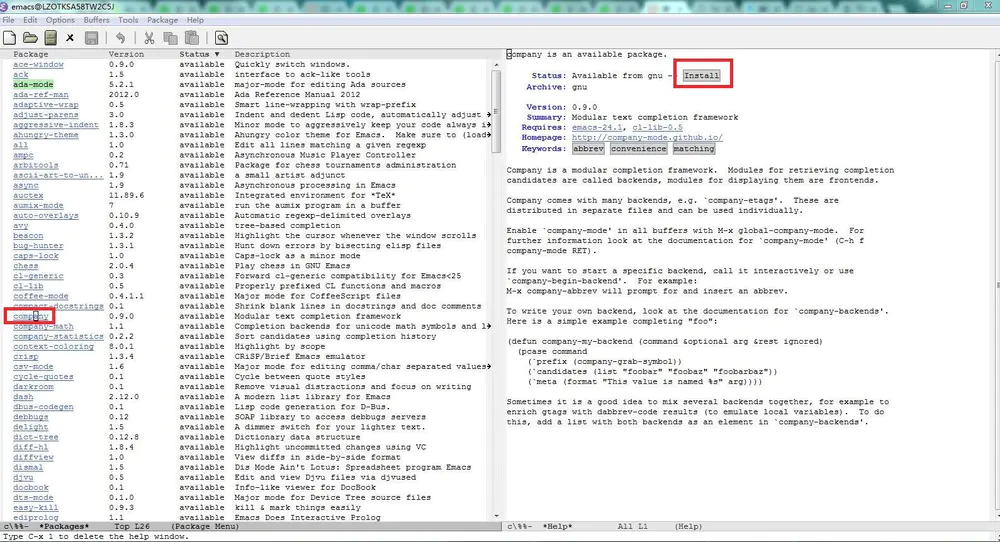Cut selection using scissors icon
The width and height of the screenshot is (1000, 542).
[149, 38]
